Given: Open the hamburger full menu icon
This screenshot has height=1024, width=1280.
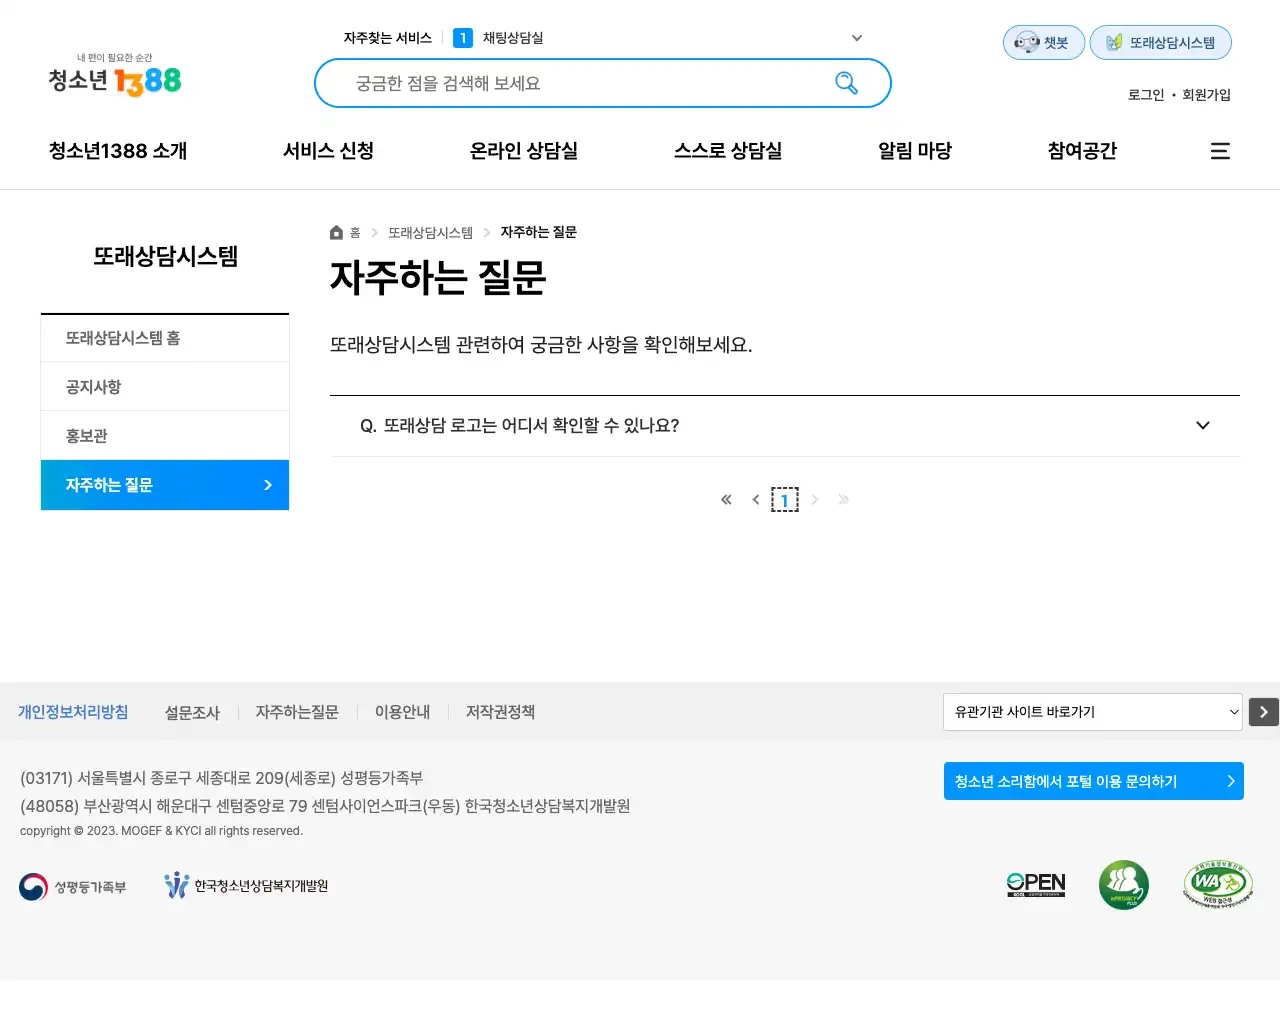Looking at the screenshot, I should [x=1220, y=151].
